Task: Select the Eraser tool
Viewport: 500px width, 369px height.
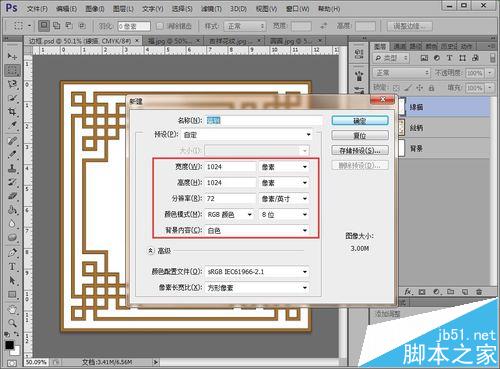Action: (x=12, y=196)
